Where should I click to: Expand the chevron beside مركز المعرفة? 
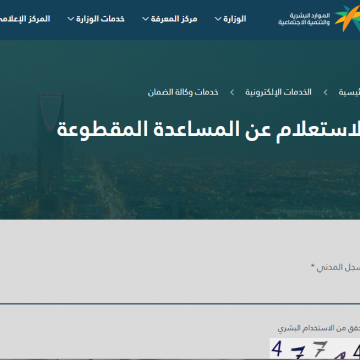pyautogui.click(x=145, y=19)
